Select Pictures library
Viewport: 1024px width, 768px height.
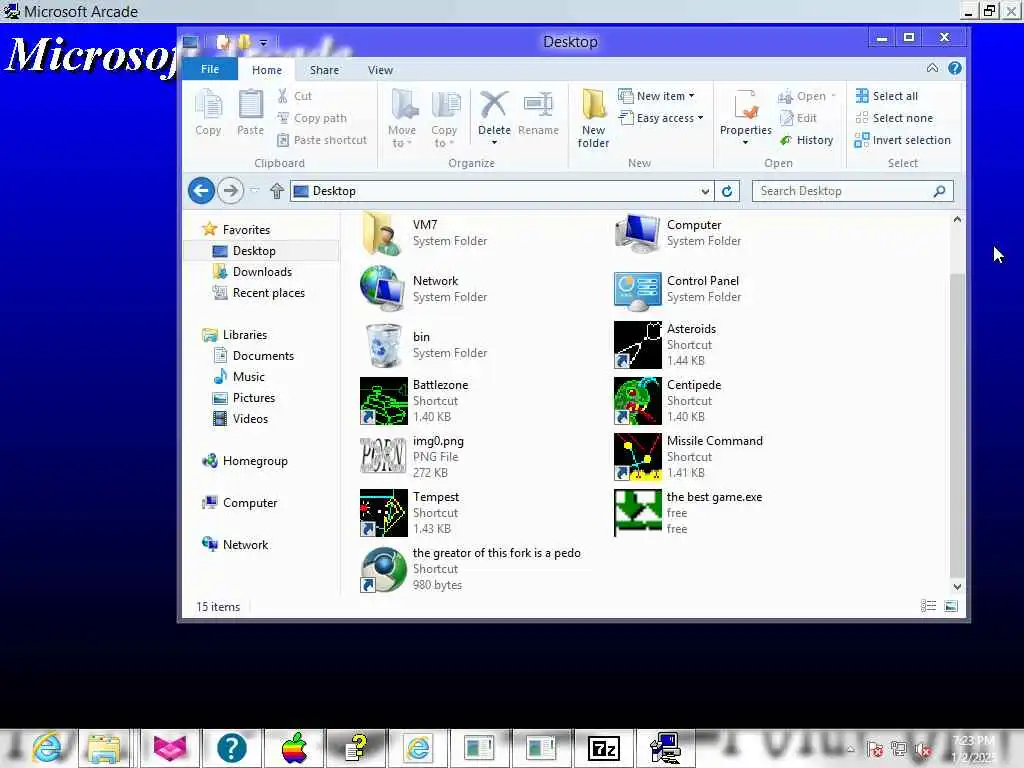pyautogui.click(x=253, y=398)
